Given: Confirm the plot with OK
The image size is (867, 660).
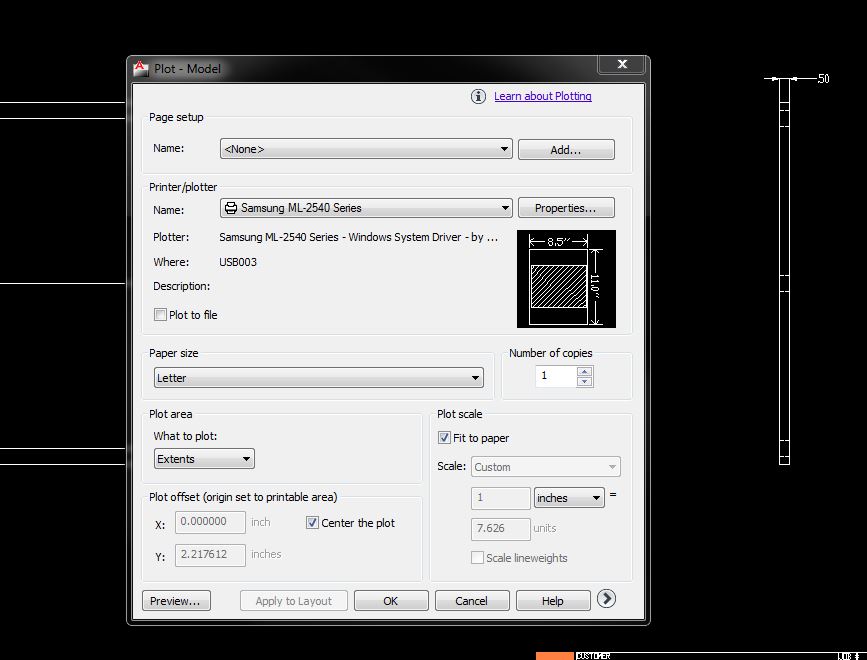Looking at the screenshot, I should [x=391, y=601].
